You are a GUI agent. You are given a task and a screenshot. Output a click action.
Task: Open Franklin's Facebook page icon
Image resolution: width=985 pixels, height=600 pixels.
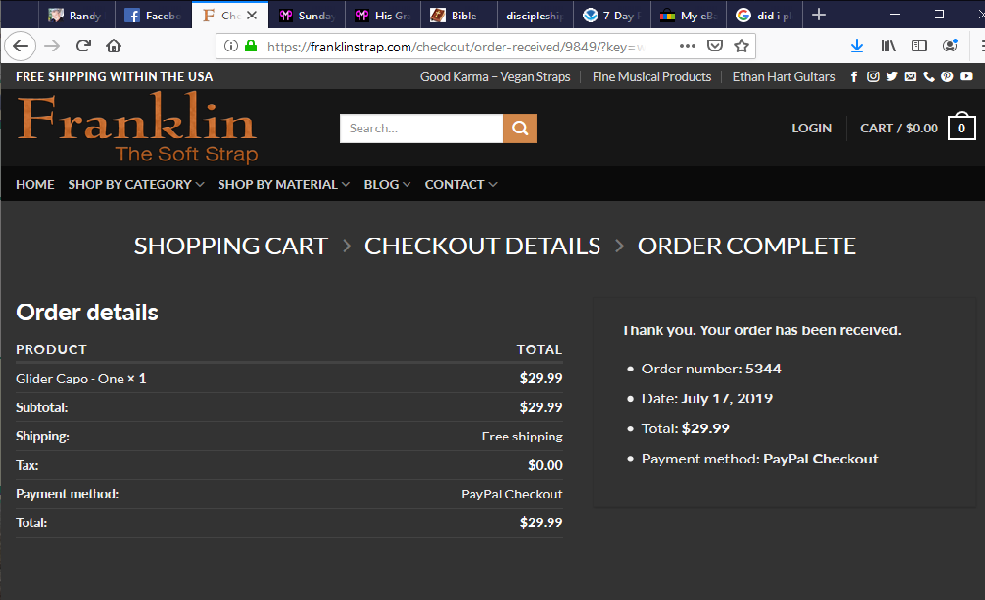(854, 77)
